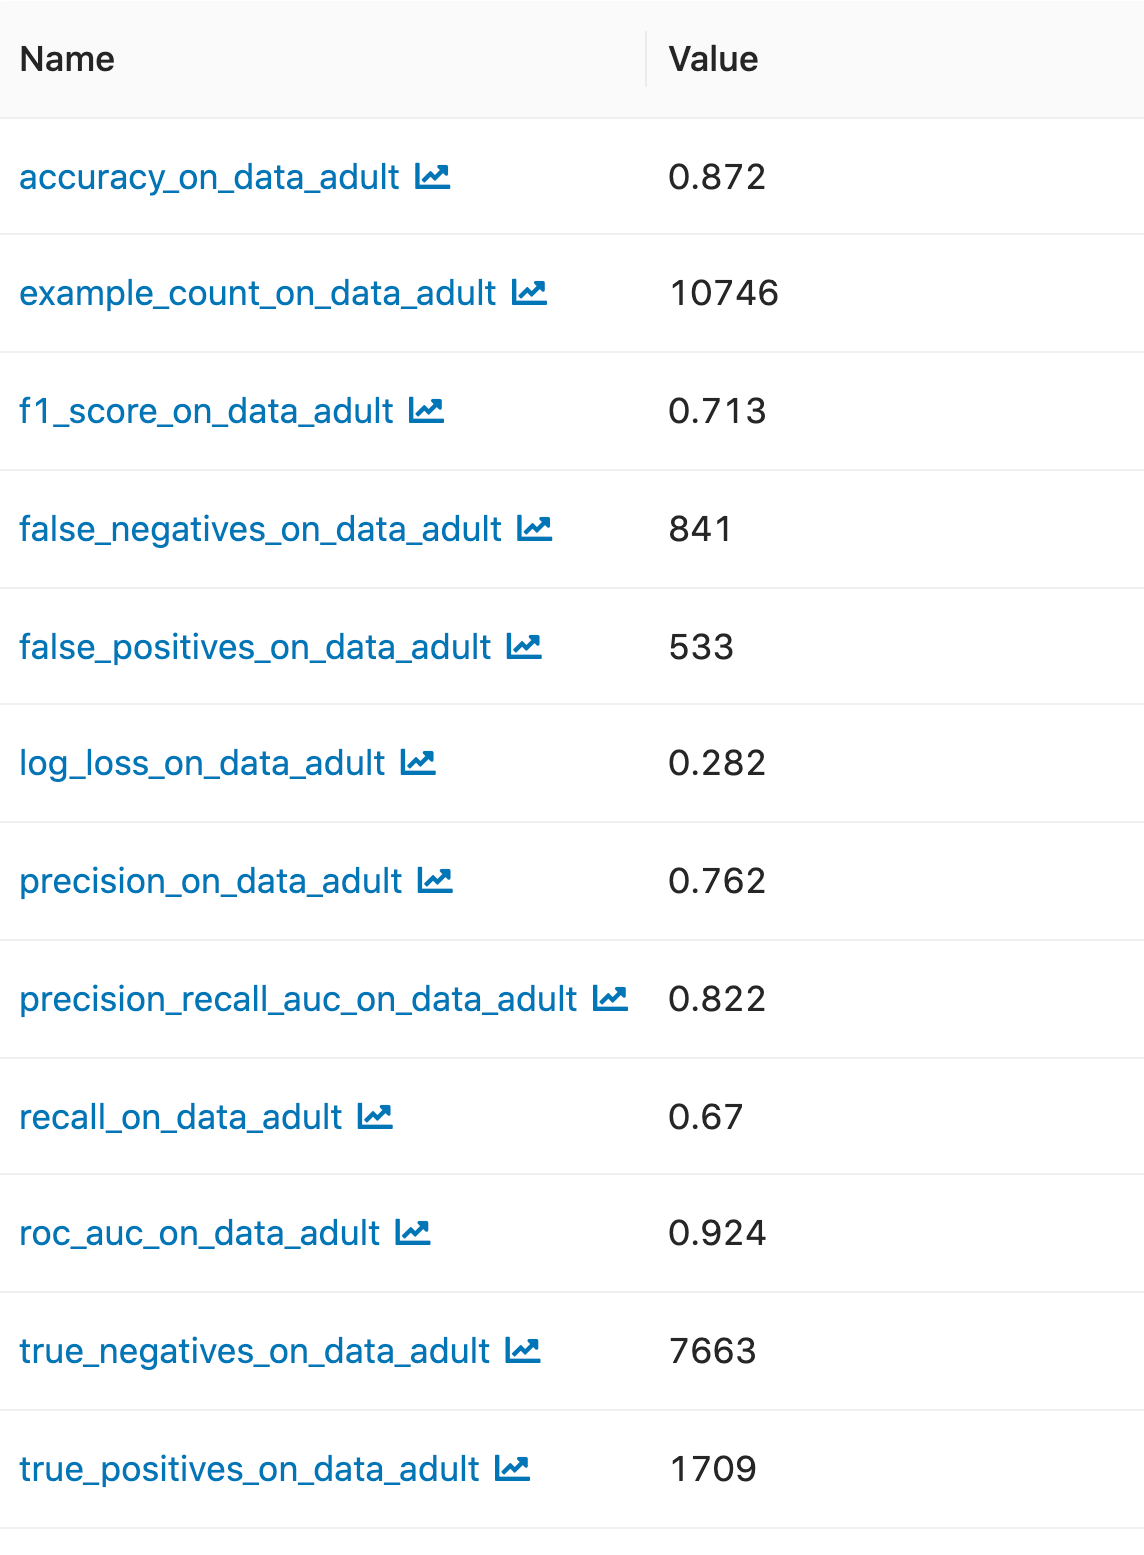Open chart icon for true_positives_on_data_adult
Screen dimensions: 1144x1555
(513, 1469)
